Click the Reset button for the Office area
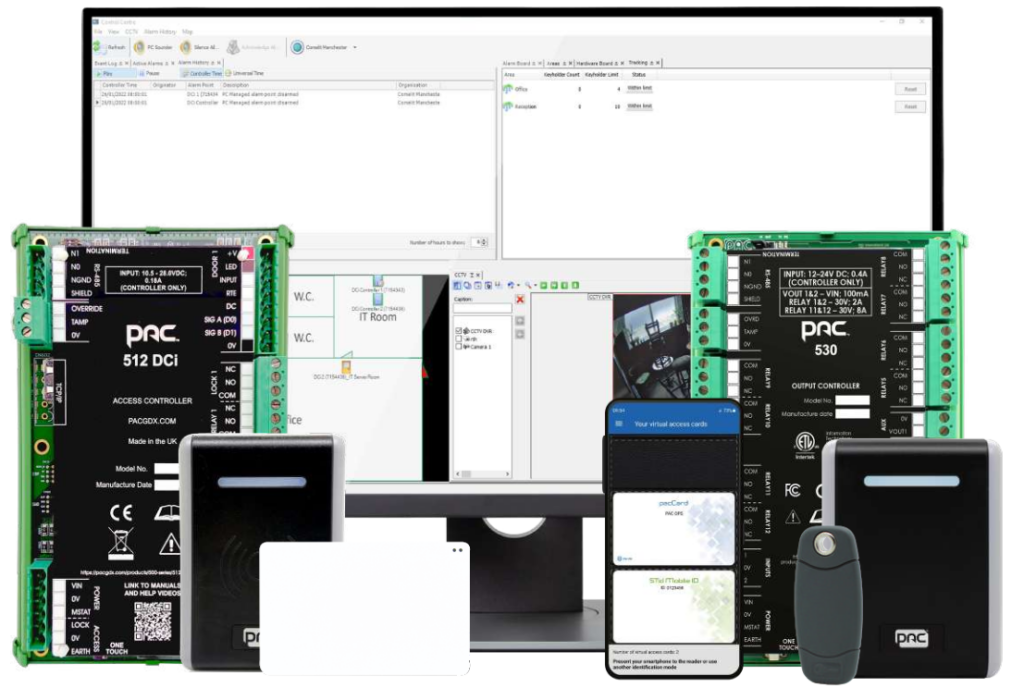The image size is (1024, 688). tap(909, 89)
